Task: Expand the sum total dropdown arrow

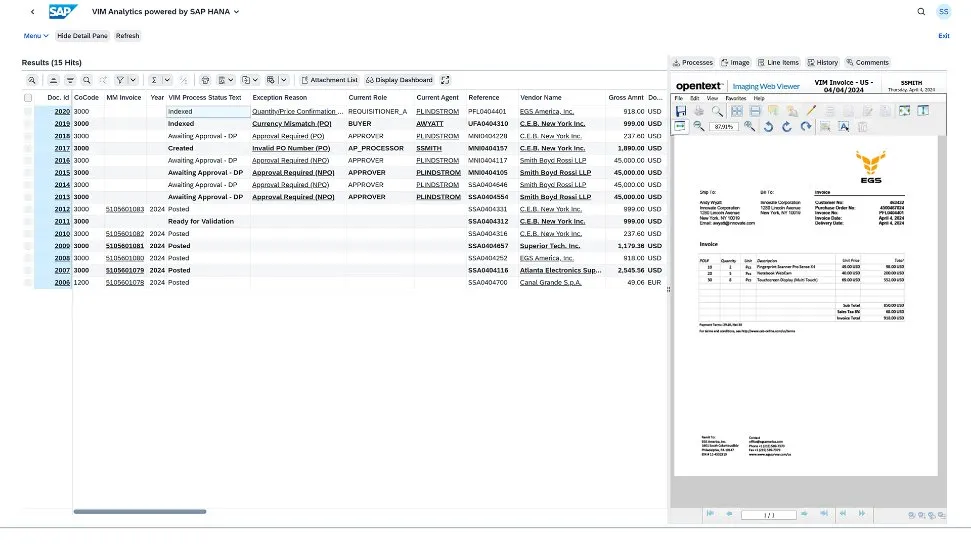Action: click(x=167, y=80)
